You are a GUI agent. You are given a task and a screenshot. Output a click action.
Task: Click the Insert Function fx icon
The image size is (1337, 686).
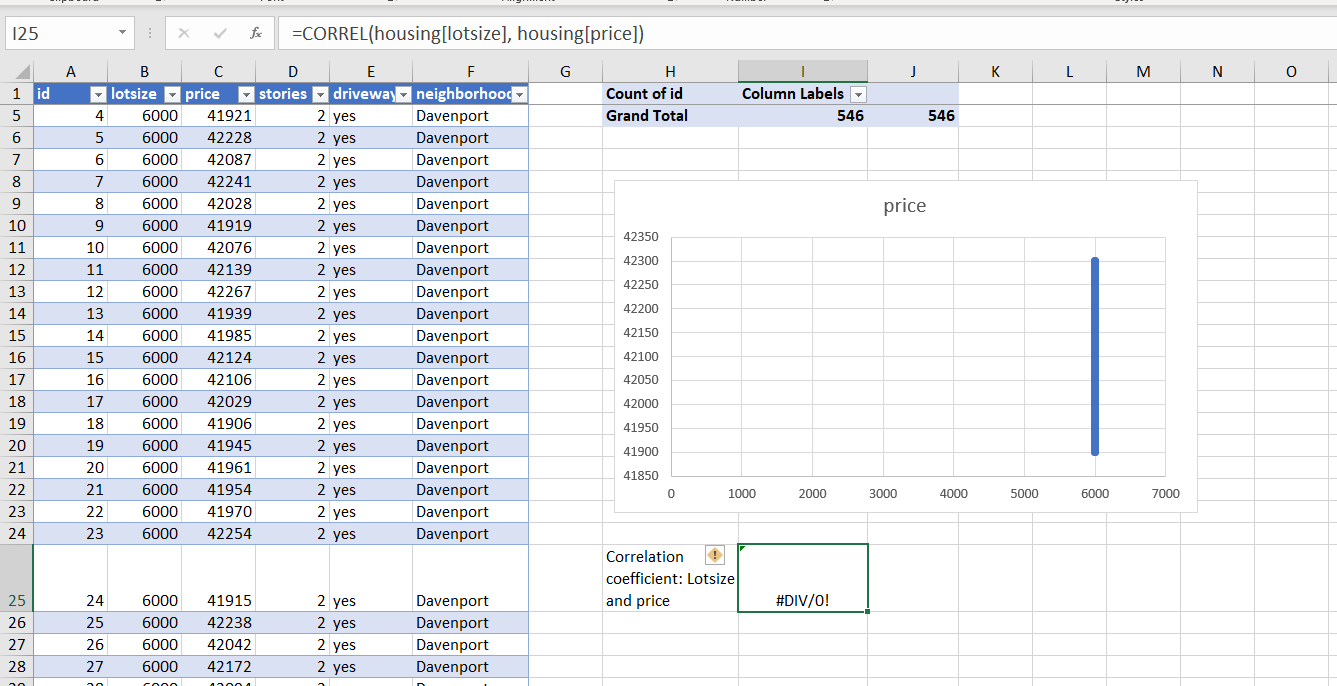click(x=256, y=34)
